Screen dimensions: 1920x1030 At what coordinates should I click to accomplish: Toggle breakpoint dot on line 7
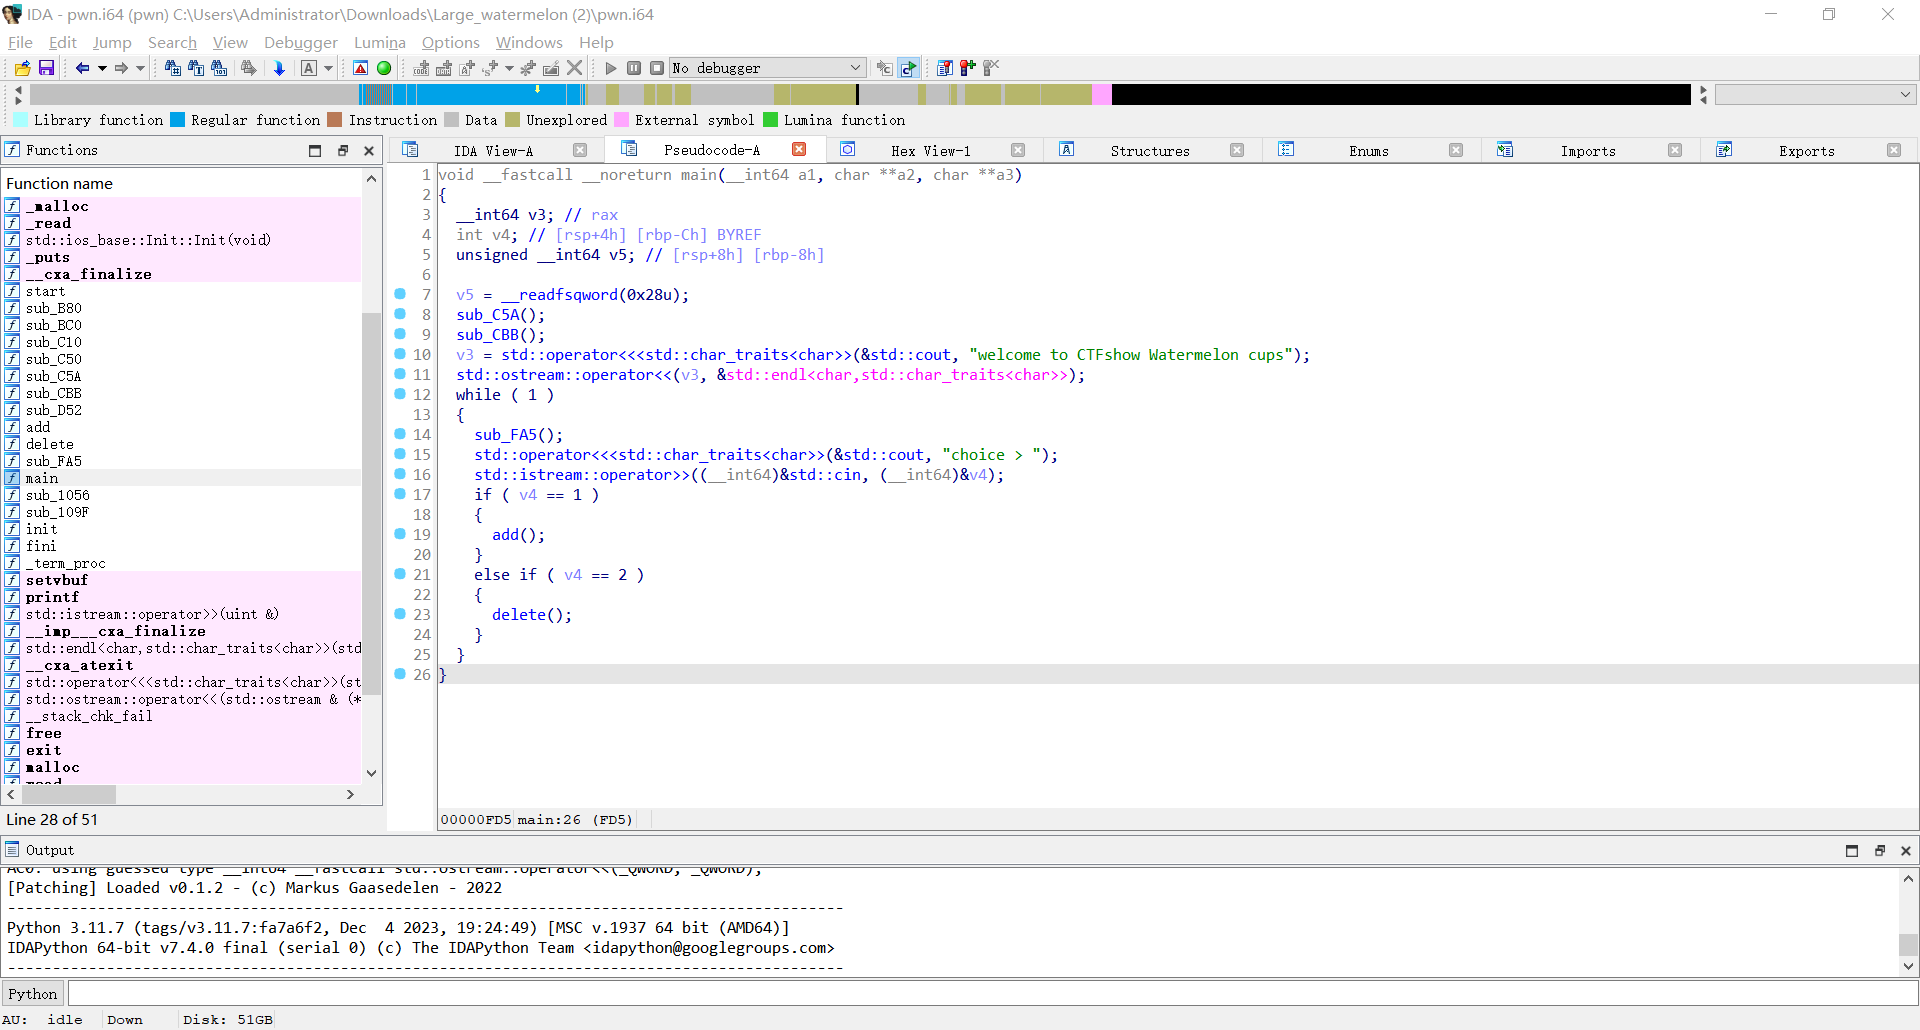pos(400,294)
